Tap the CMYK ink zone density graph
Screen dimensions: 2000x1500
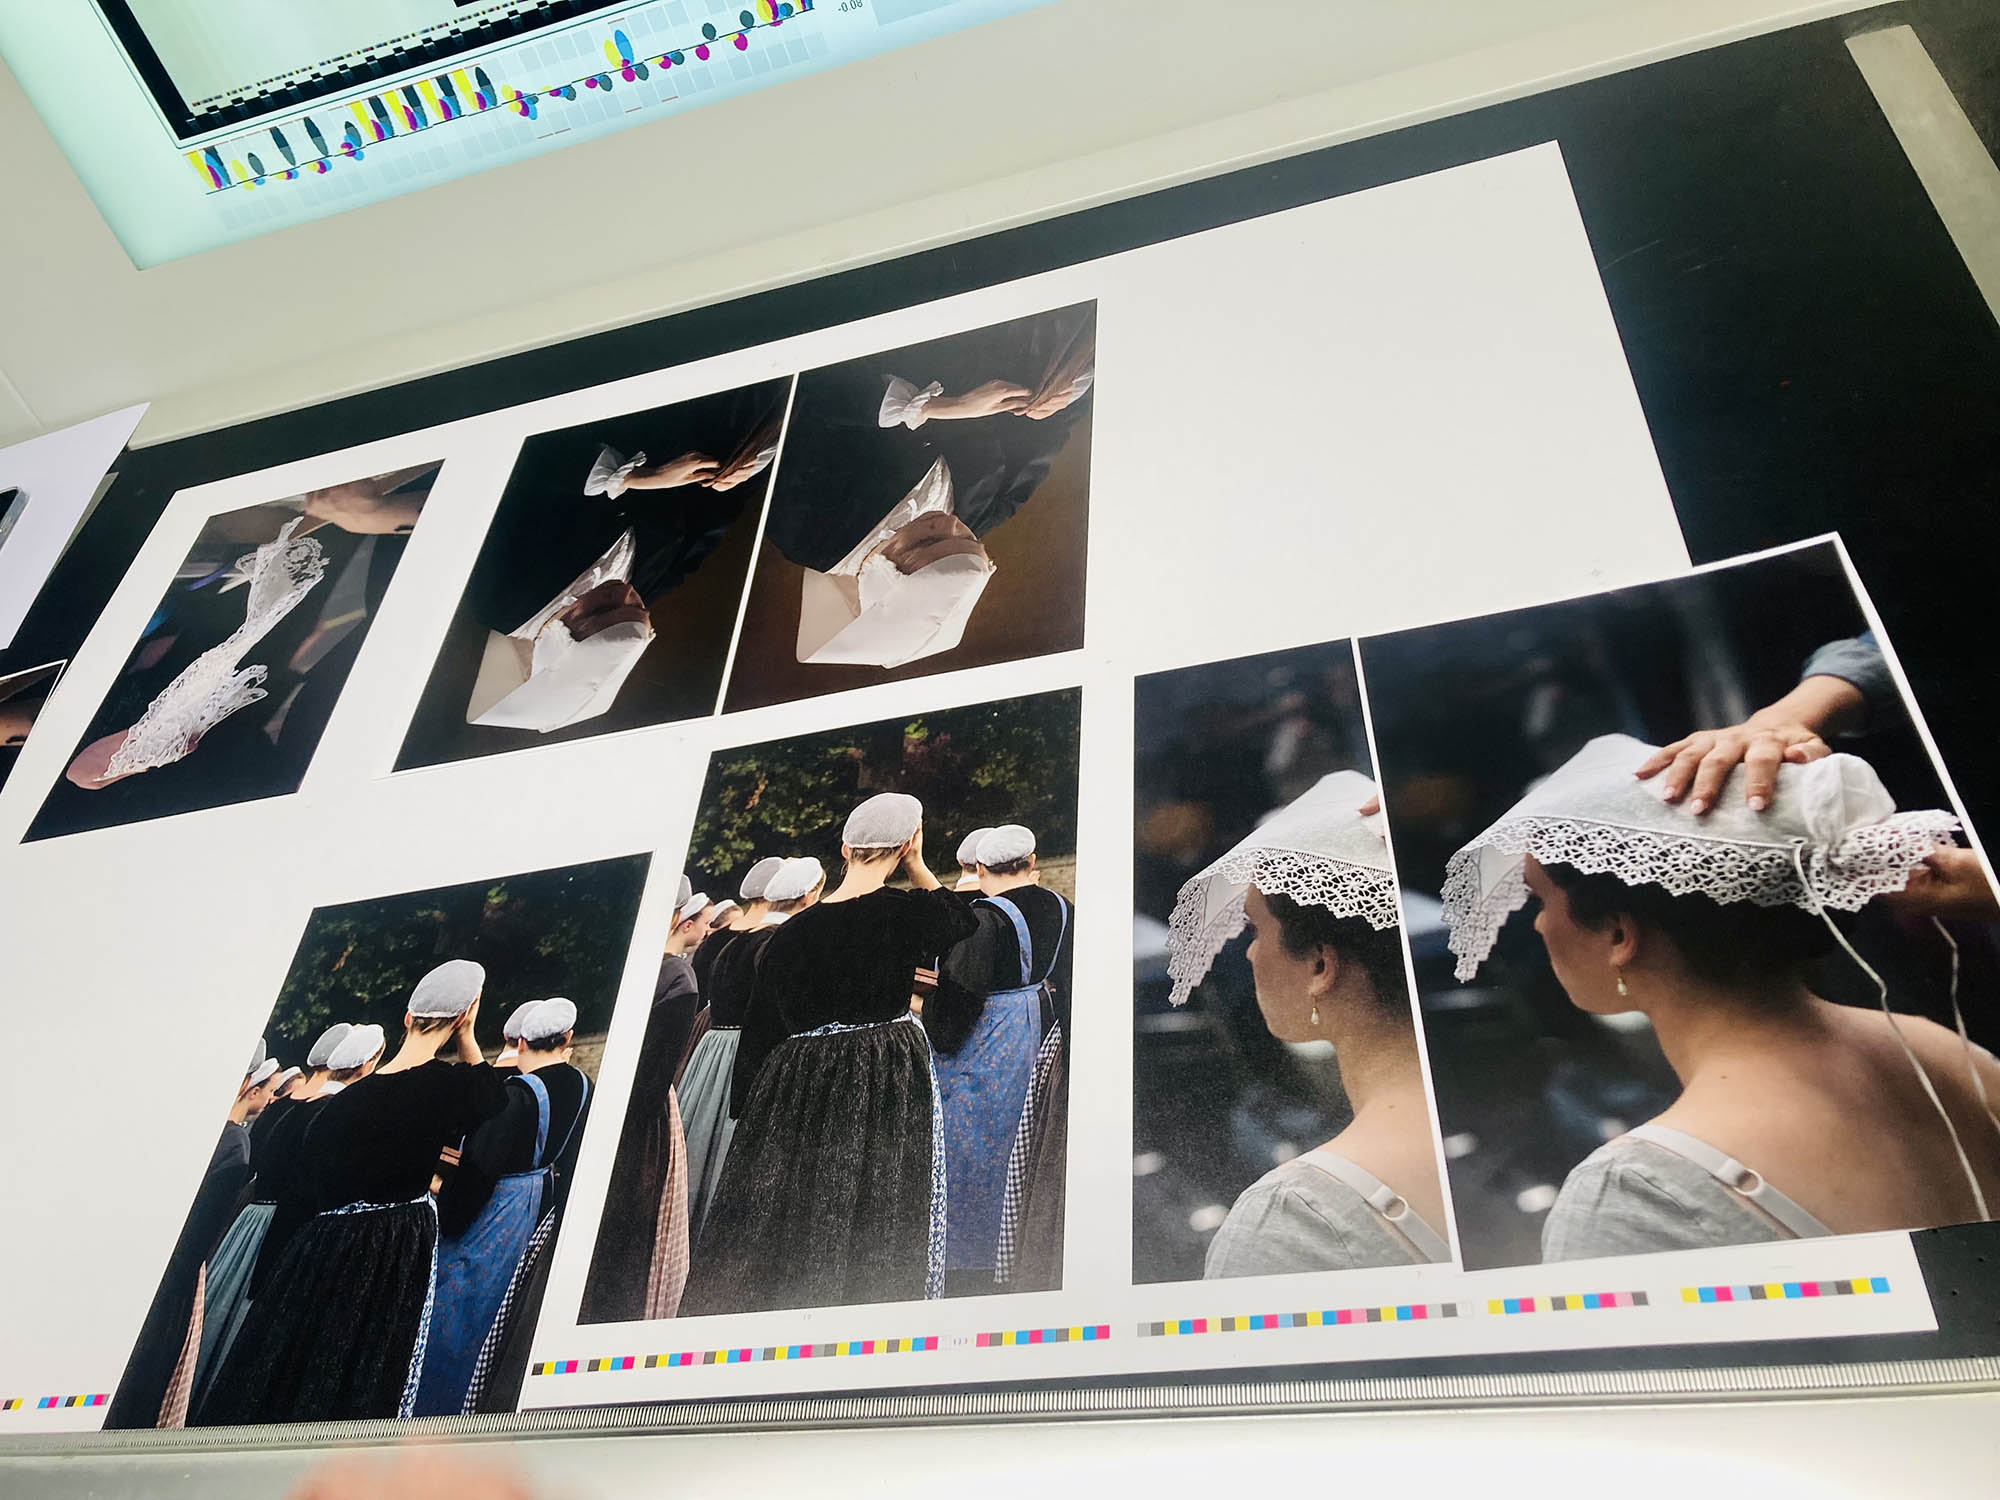[508, 98]
